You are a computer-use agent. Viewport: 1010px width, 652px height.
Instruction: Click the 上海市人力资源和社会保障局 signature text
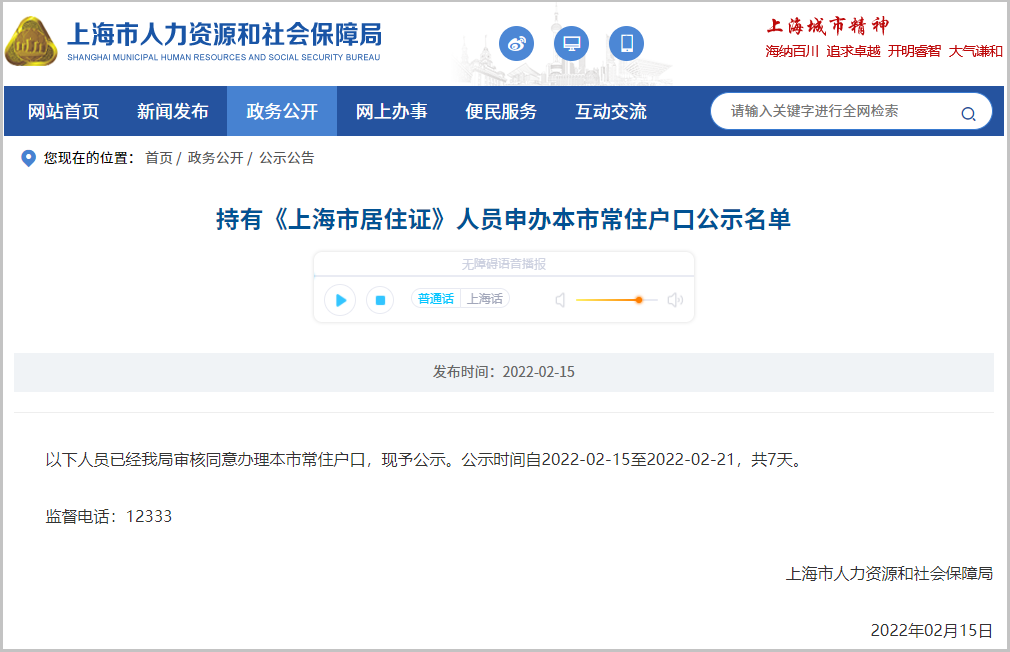(889, 573)
